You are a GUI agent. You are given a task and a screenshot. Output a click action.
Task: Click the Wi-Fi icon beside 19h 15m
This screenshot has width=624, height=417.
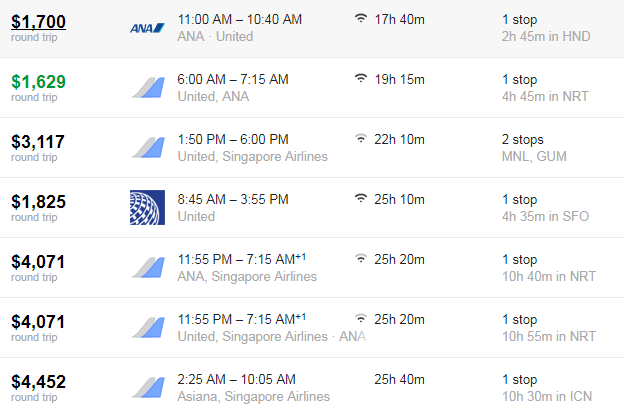361,78
